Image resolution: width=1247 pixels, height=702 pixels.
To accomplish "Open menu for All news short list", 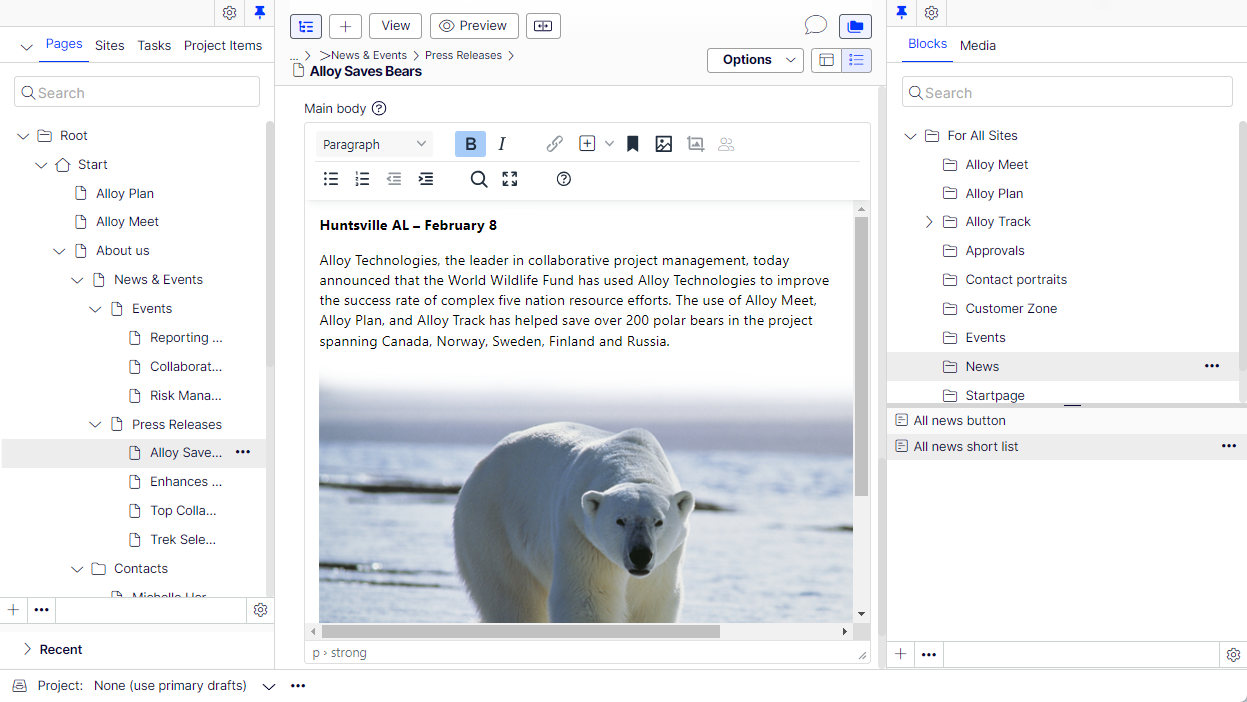I will click(1229, 447).
